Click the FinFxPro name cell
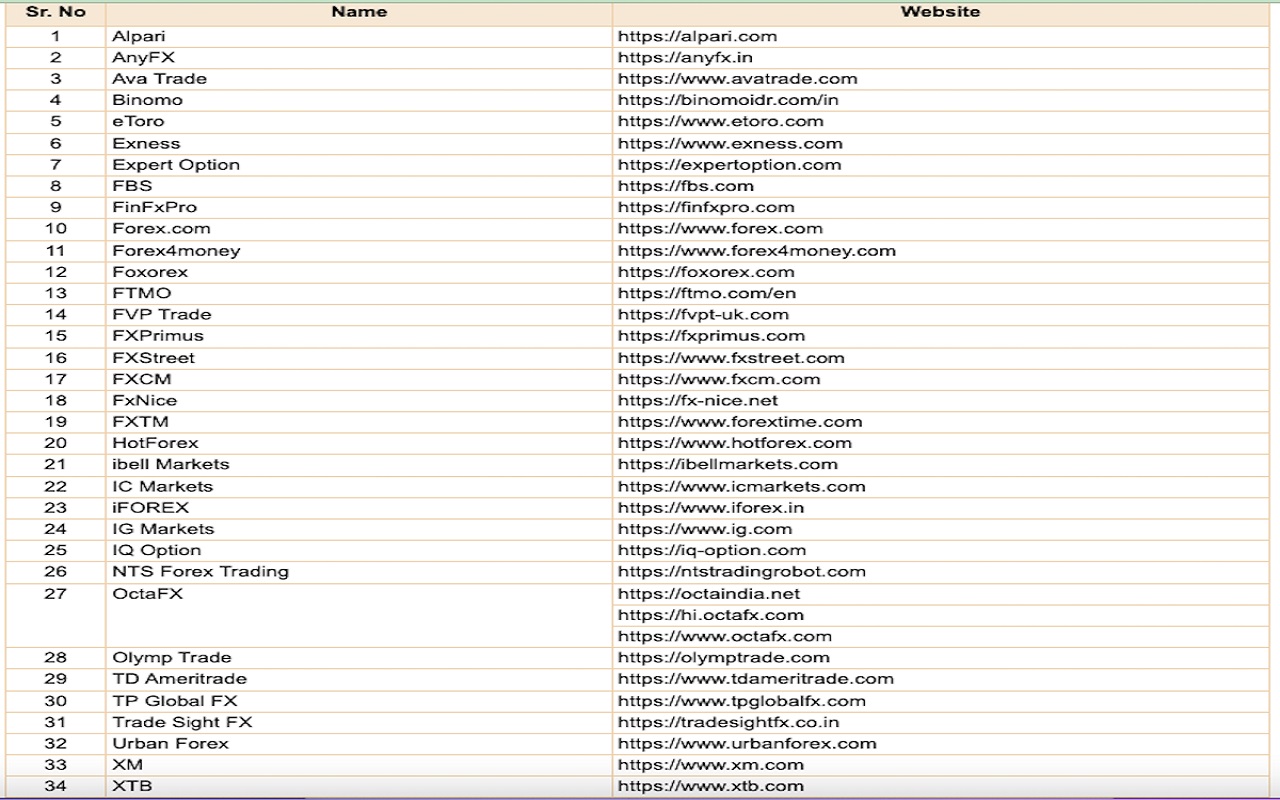Image resolution: width=1280 pixels, height=800 pixels. click(359, 207)
